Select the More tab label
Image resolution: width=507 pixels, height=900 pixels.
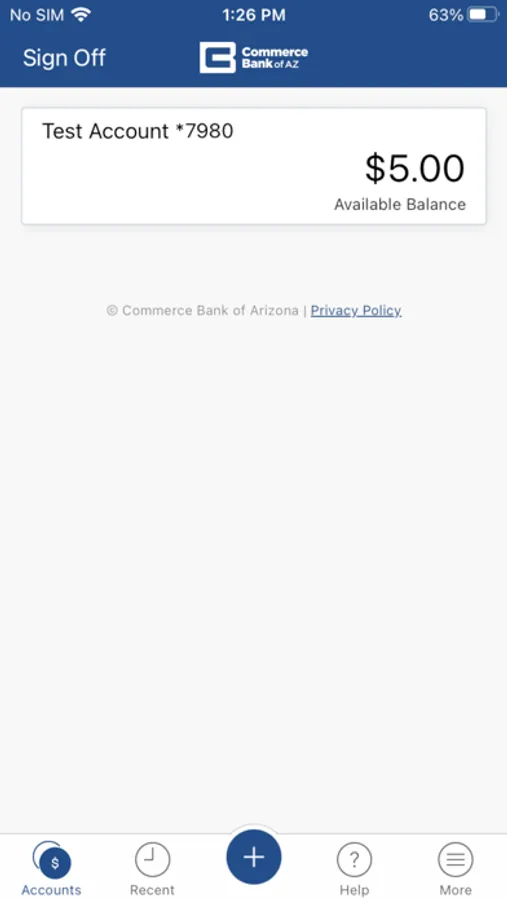(455, 890)
